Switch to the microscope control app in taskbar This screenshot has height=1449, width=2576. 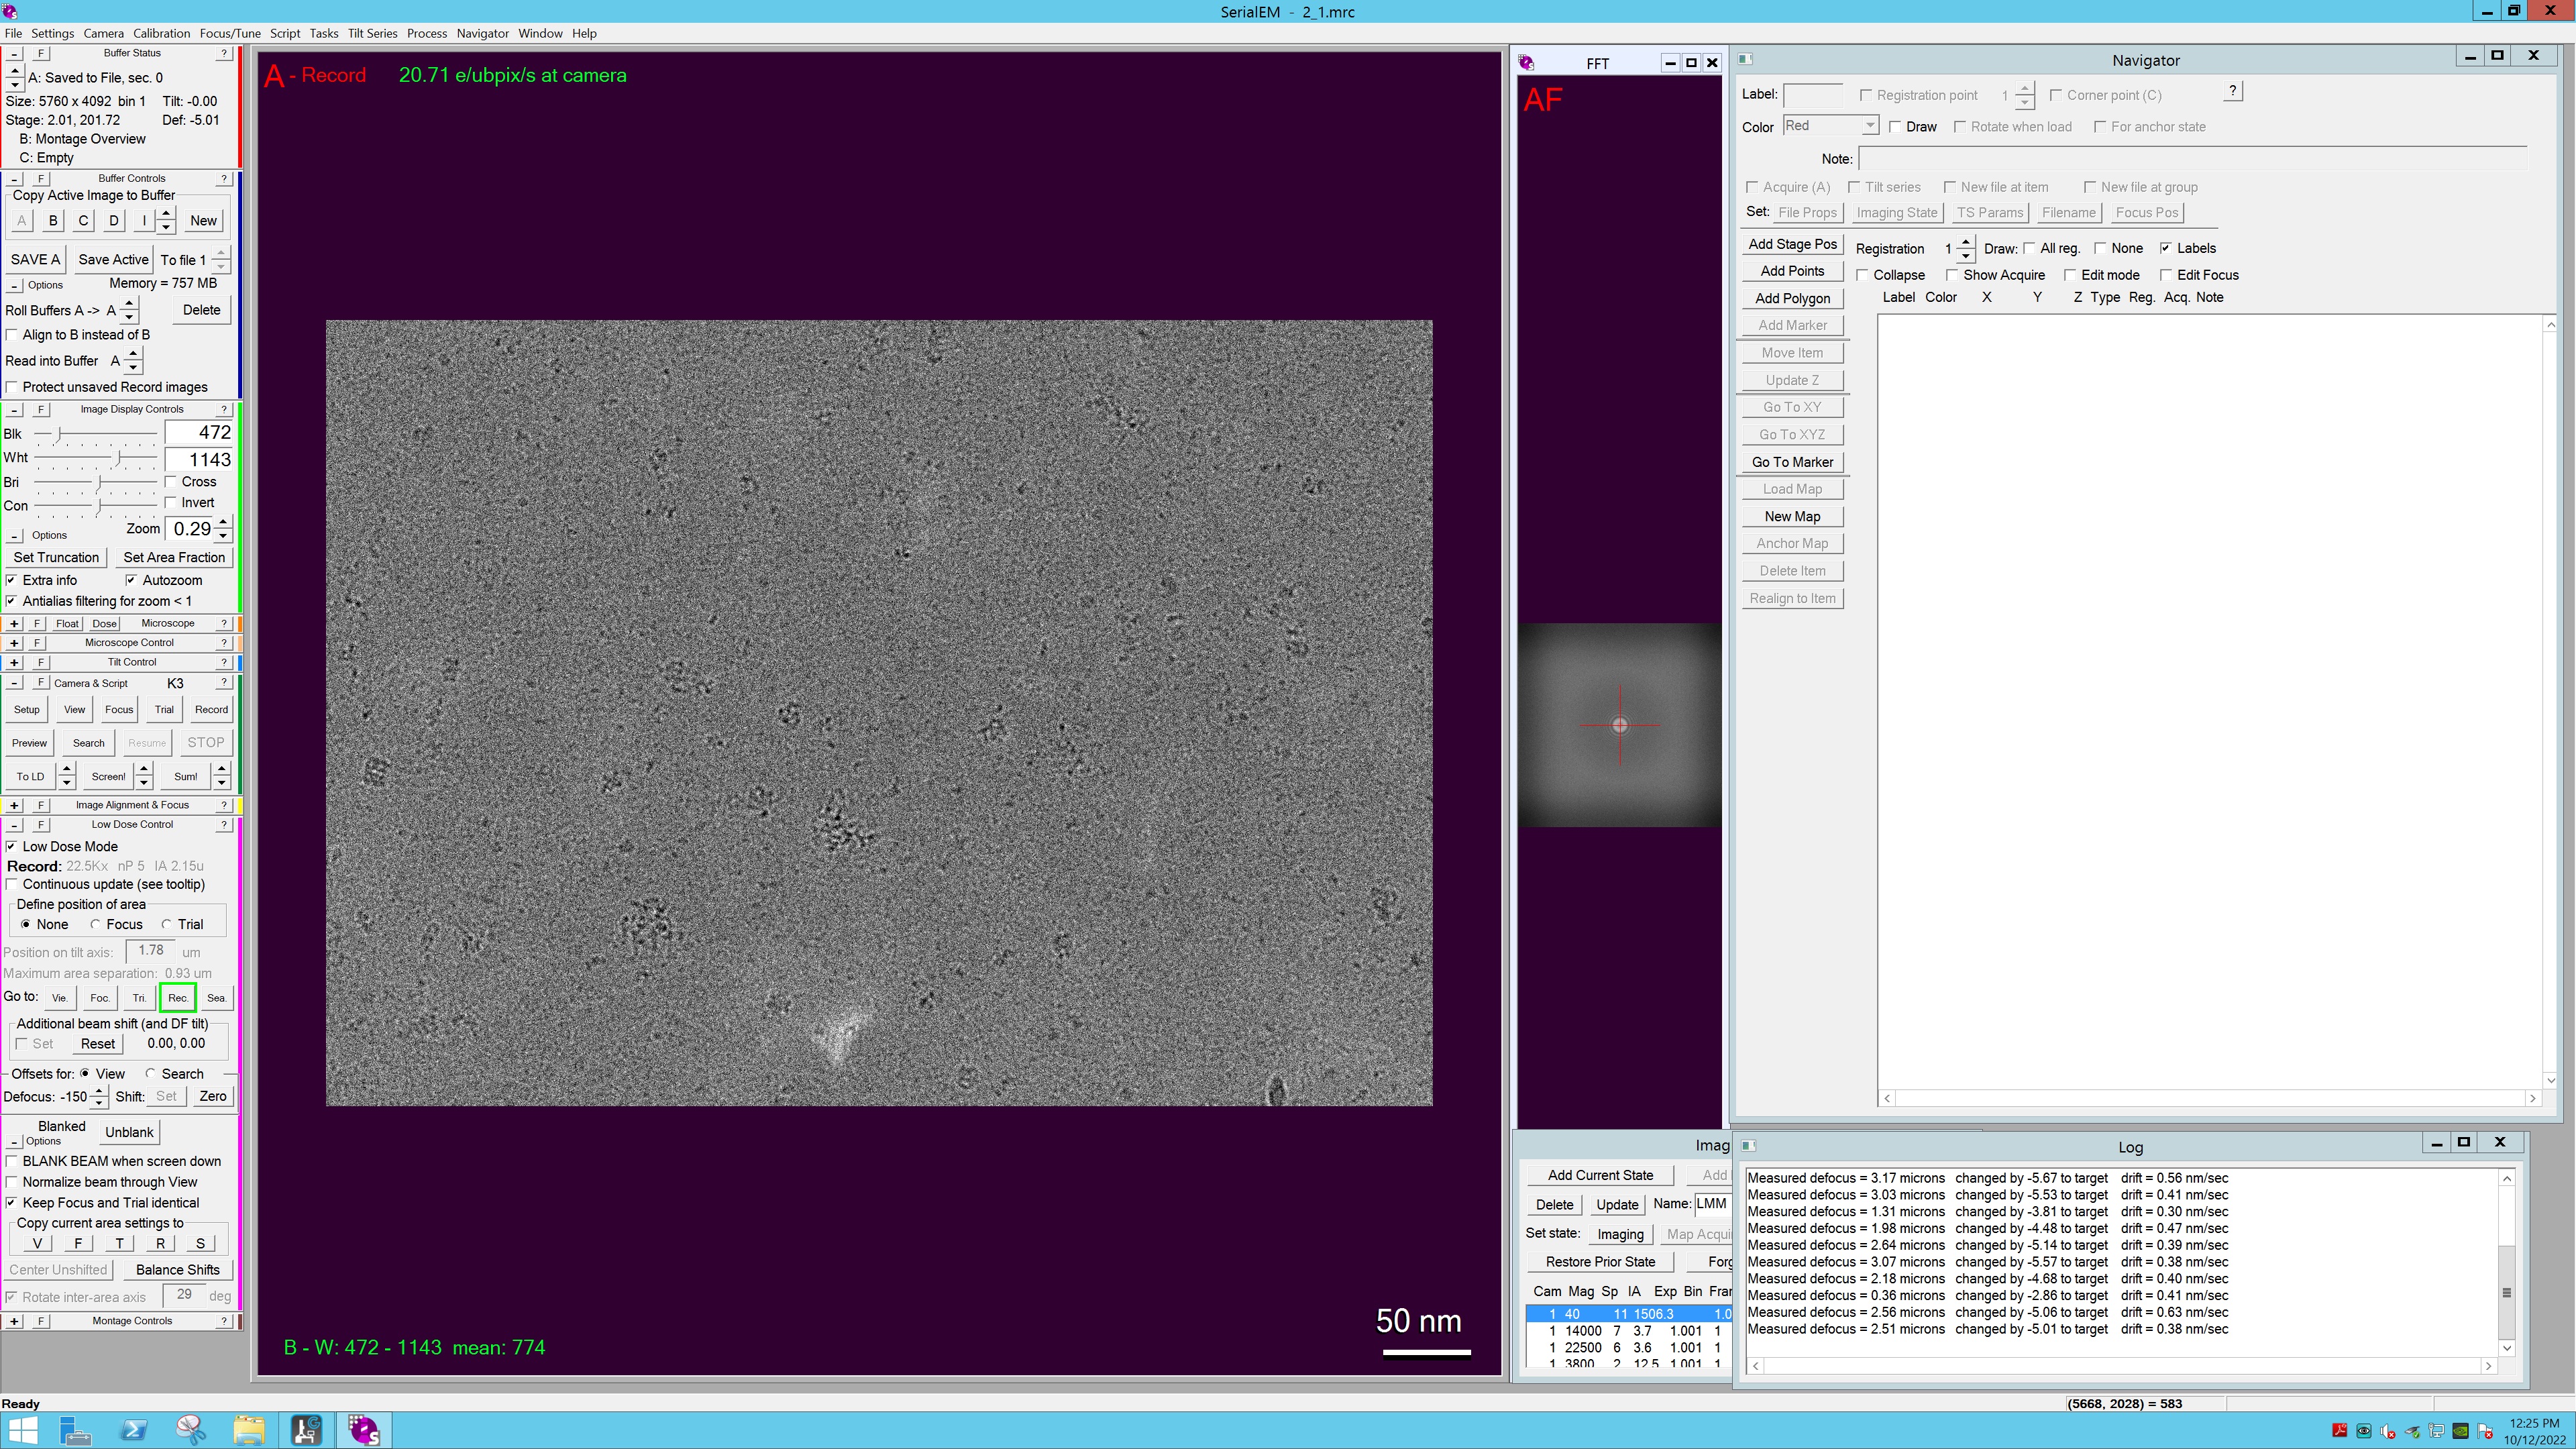tap(307, 1431)
